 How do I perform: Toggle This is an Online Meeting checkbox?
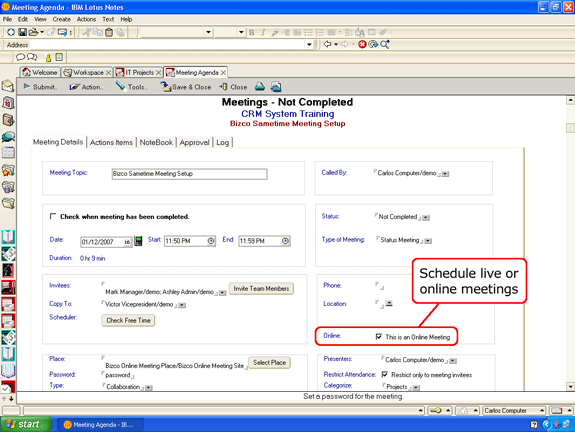coord(379,337)
